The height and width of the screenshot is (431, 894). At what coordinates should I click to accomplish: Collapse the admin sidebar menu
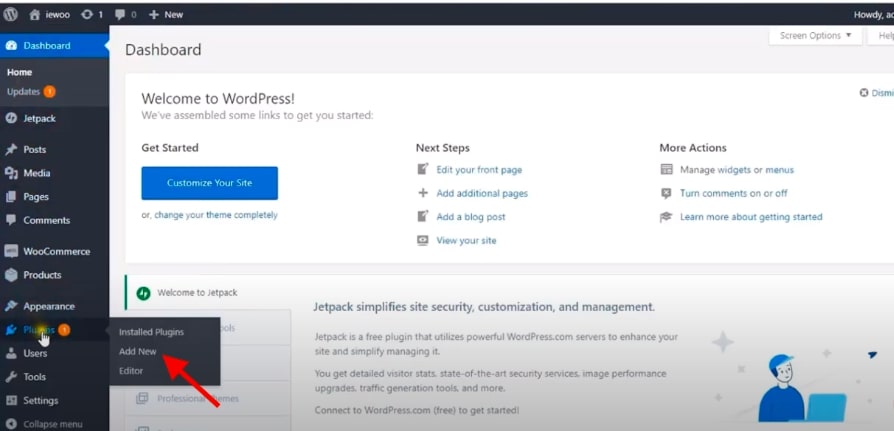45,424
